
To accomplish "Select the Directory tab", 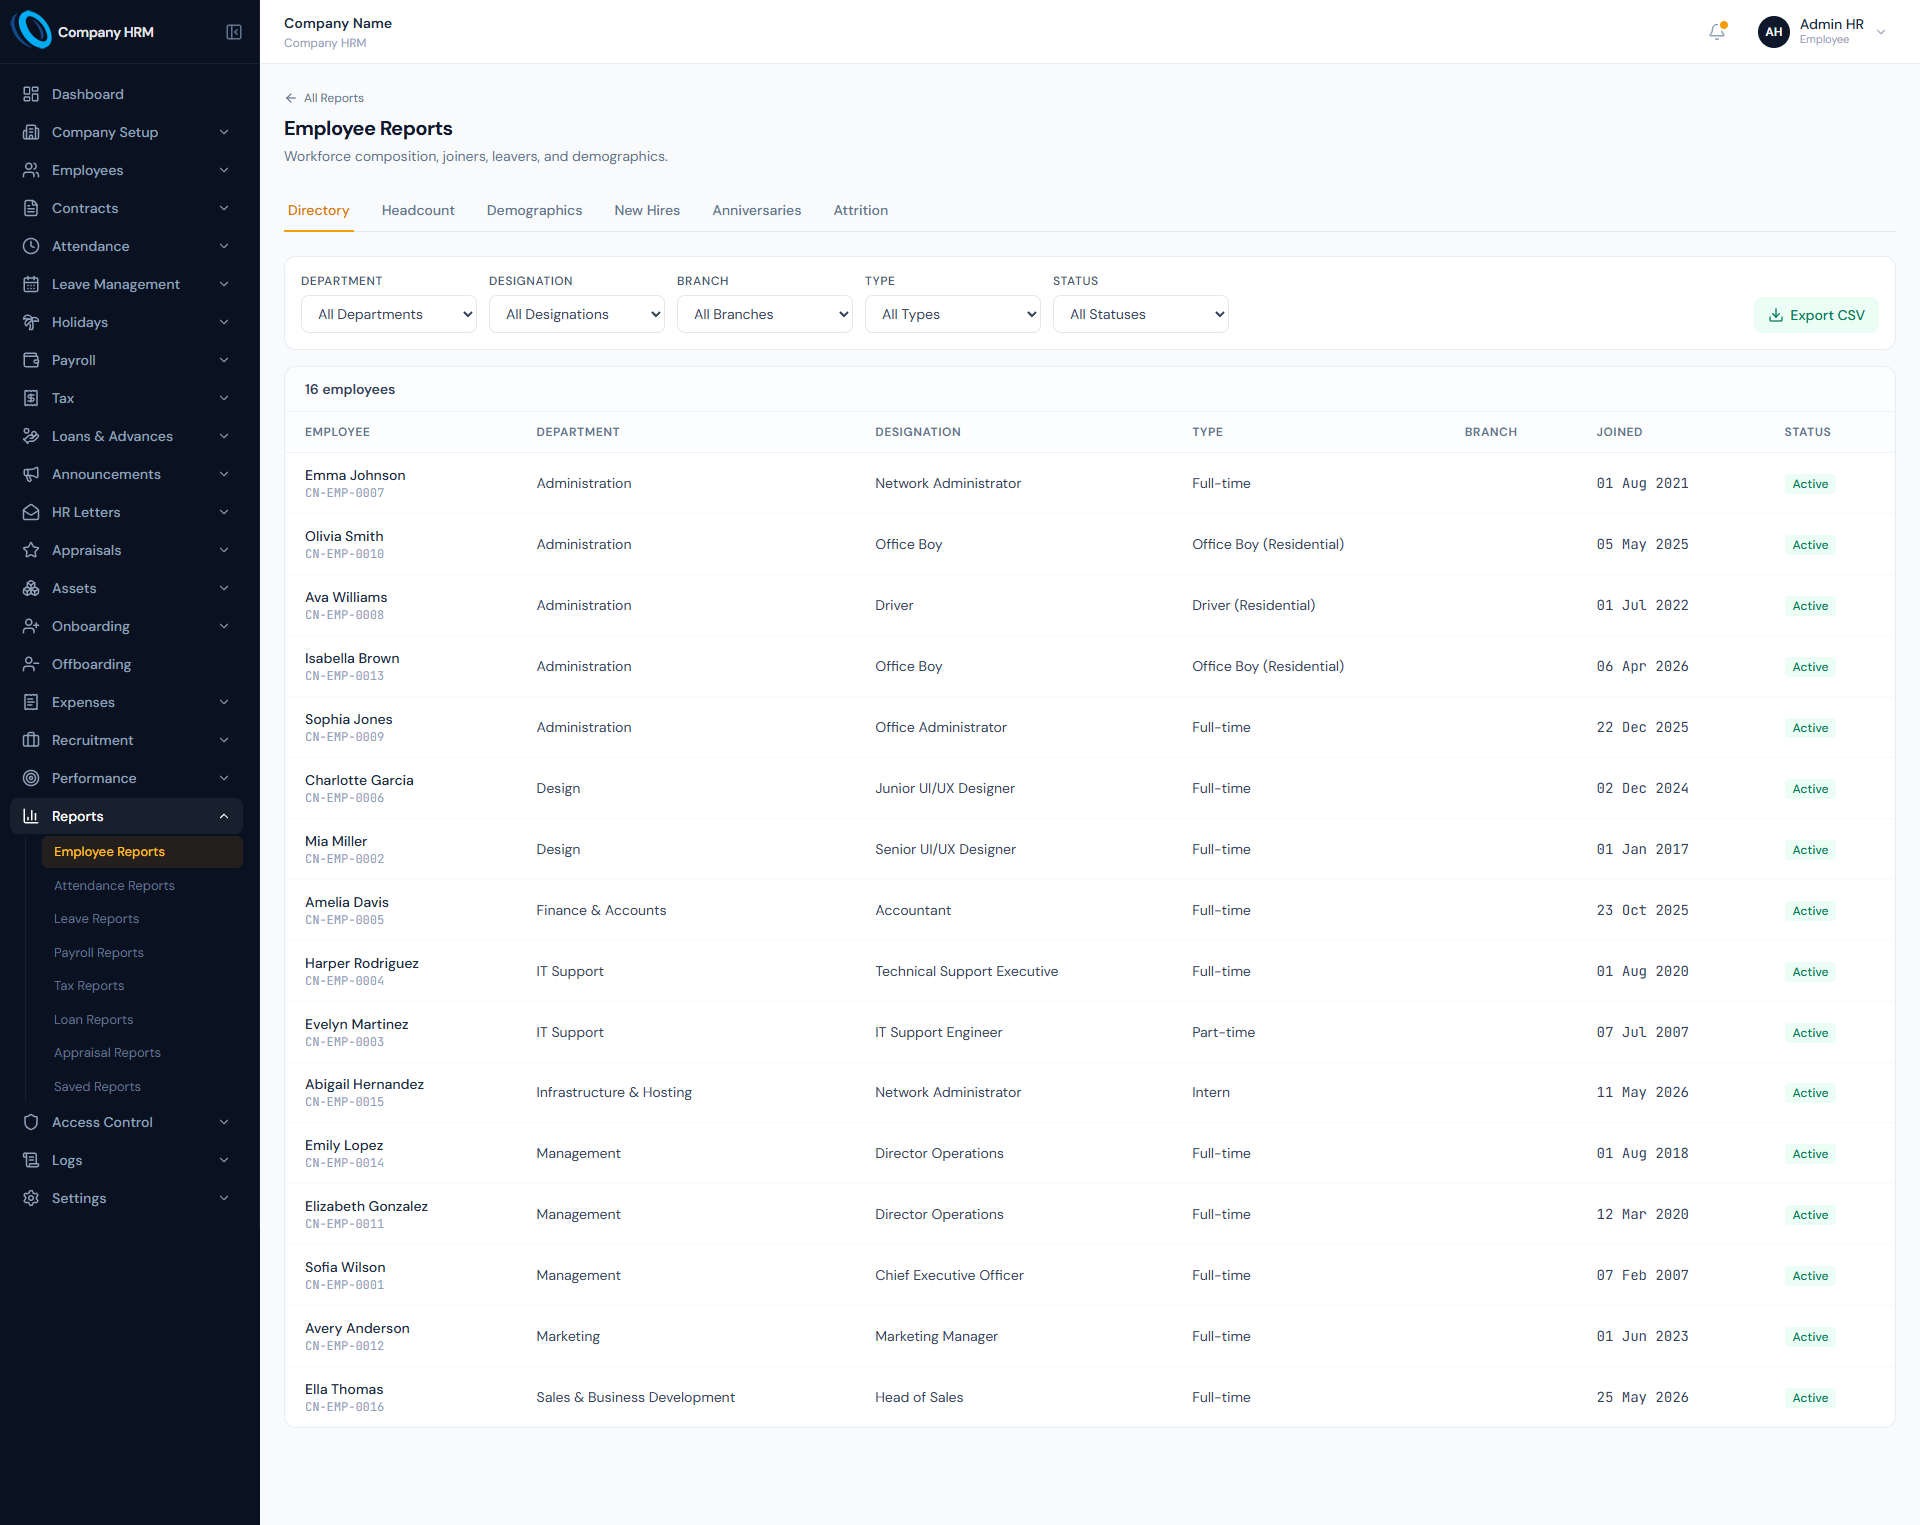I will (x=319, y=210).
